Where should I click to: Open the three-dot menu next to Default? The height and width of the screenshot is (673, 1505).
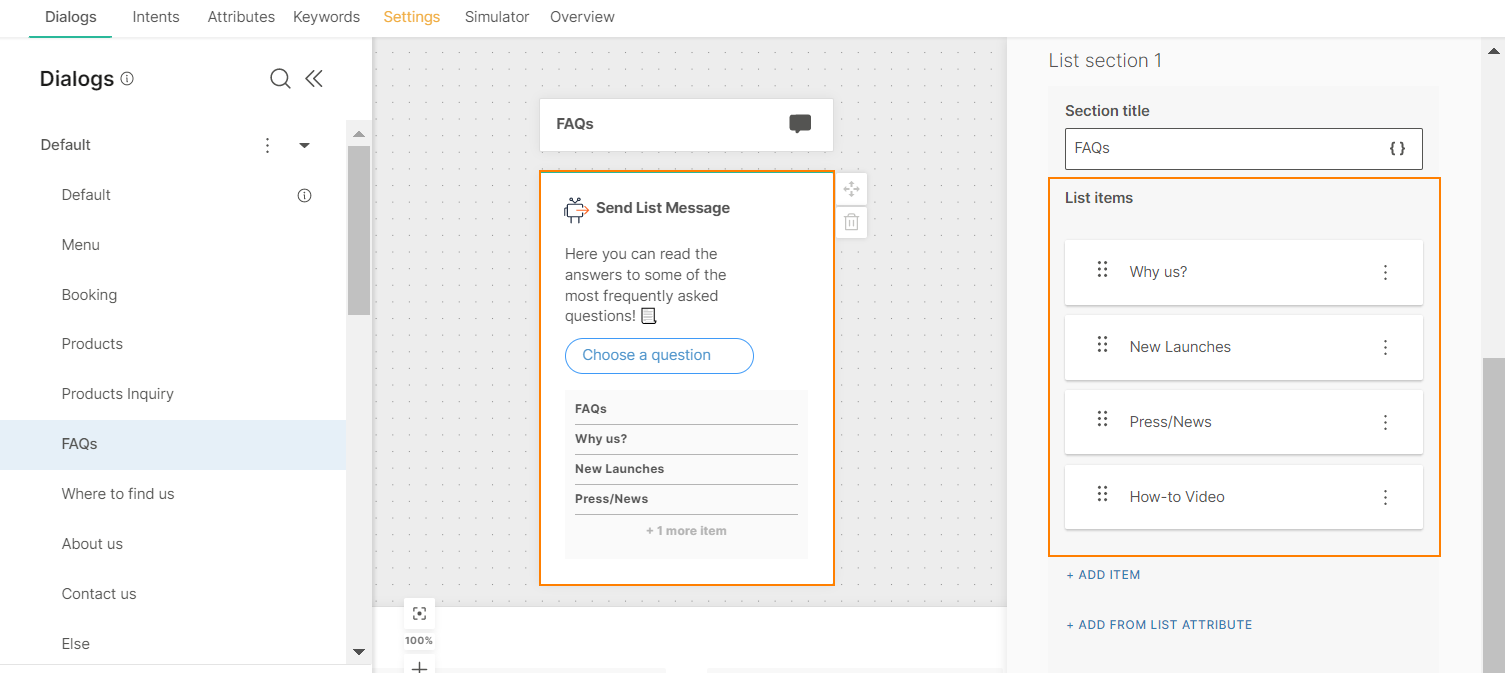point(267,145)
